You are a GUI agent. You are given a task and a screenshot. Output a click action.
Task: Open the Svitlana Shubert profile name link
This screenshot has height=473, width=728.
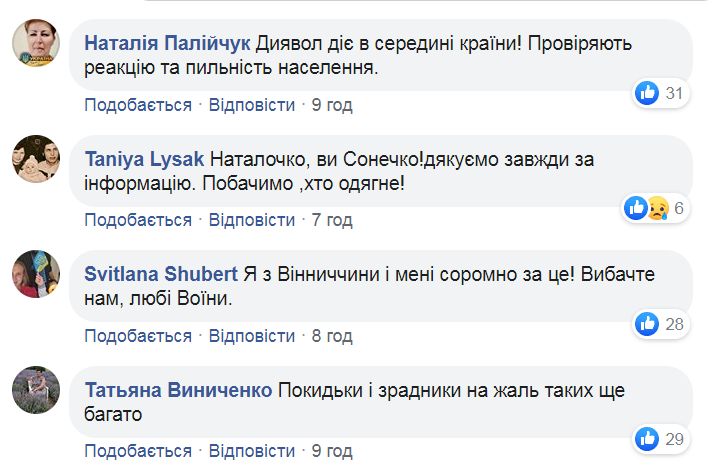[159, 274]
